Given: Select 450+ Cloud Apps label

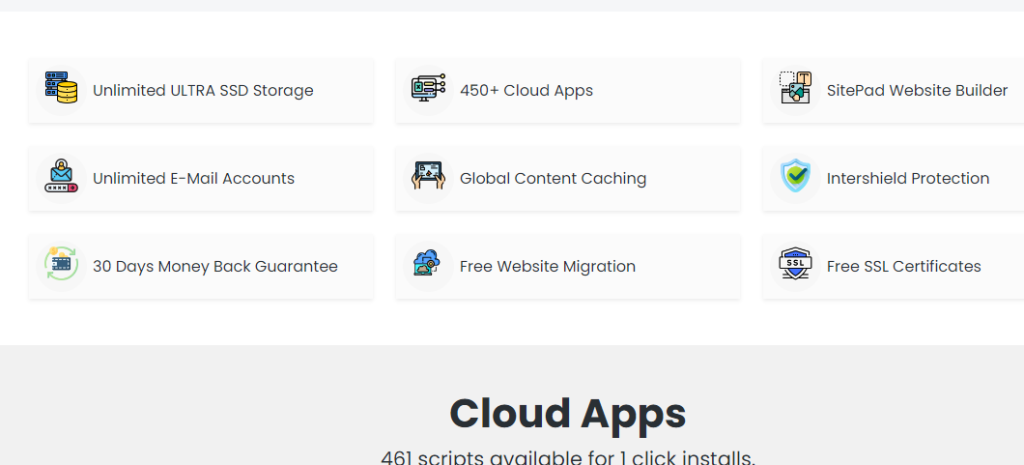Looking at the screenshot, I should click(x=526, y=91).
